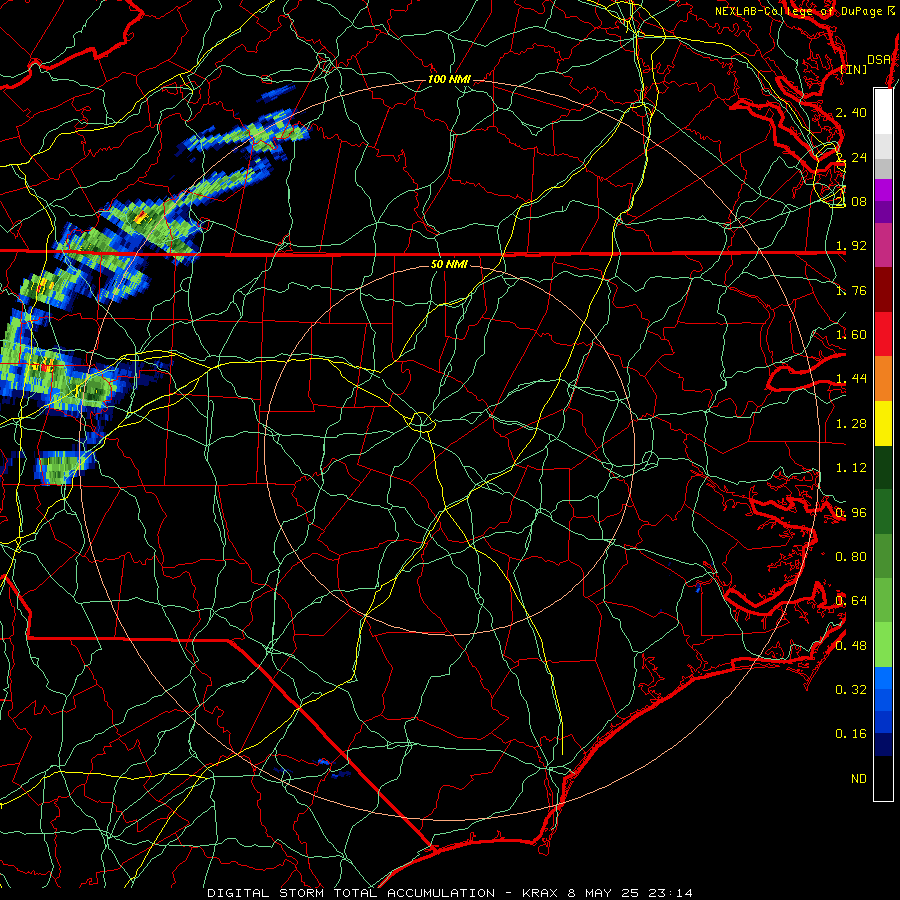Click the DSA product label
900x900 pixels.
[x=879, y=60]
